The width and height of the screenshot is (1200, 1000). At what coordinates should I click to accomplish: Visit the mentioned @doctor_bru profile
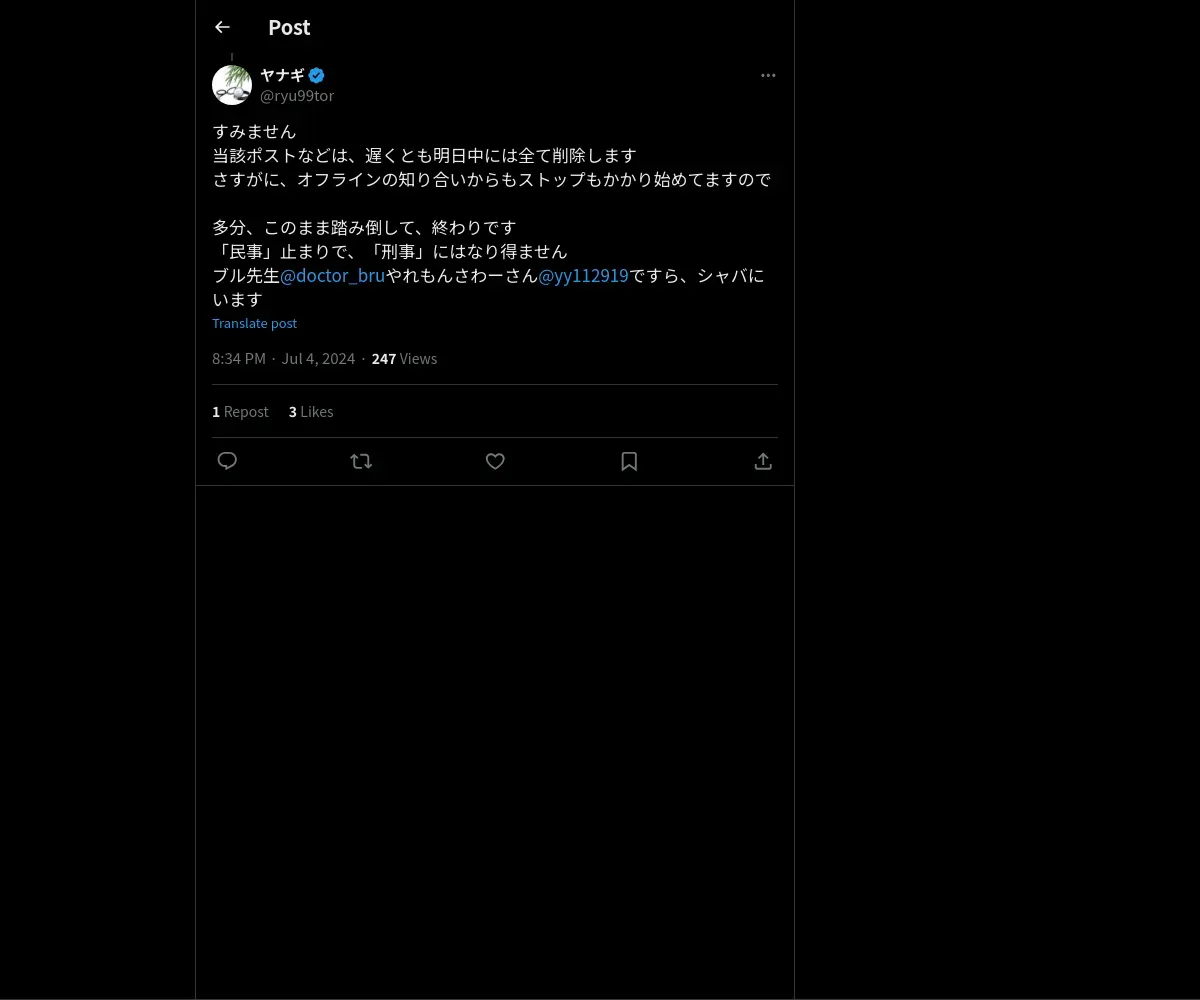[x=333, y=276]
